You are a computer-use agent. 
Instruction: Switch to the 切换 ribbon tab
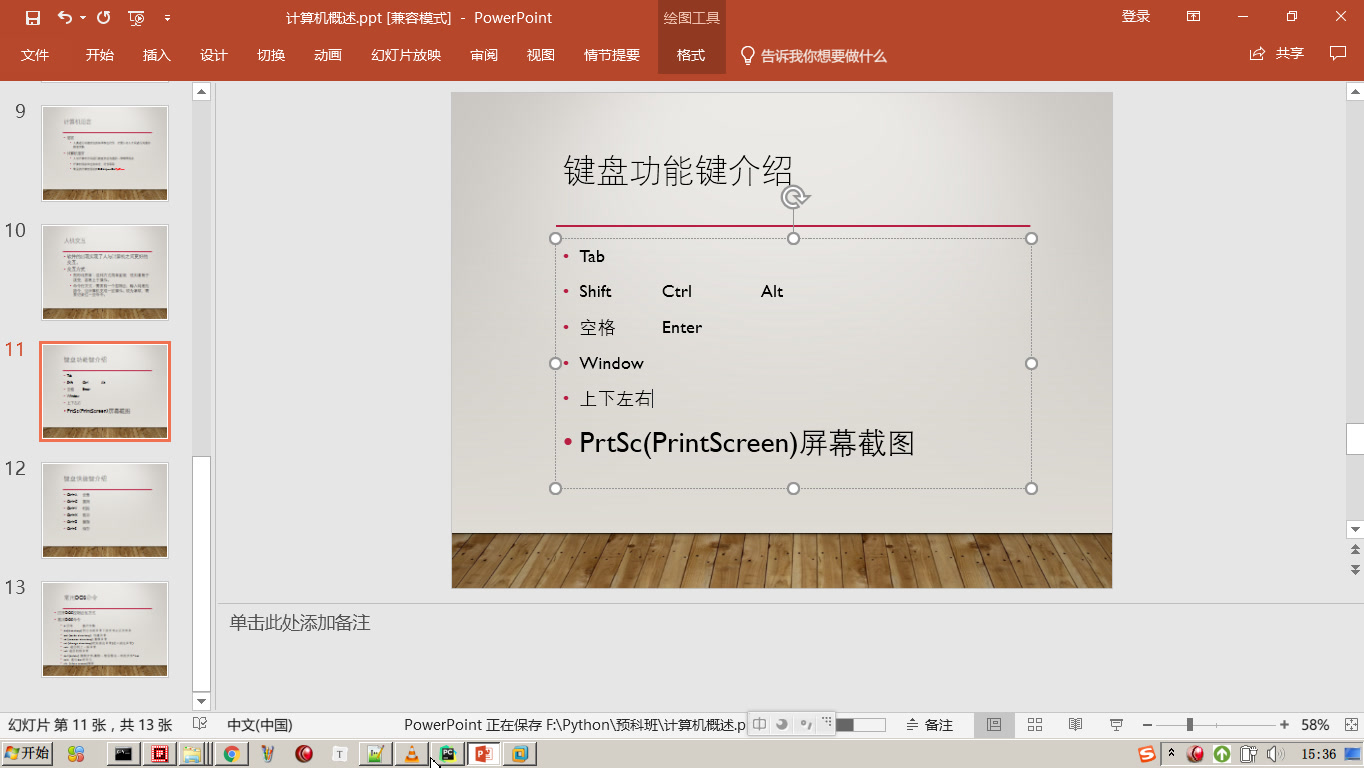point(270,55)
